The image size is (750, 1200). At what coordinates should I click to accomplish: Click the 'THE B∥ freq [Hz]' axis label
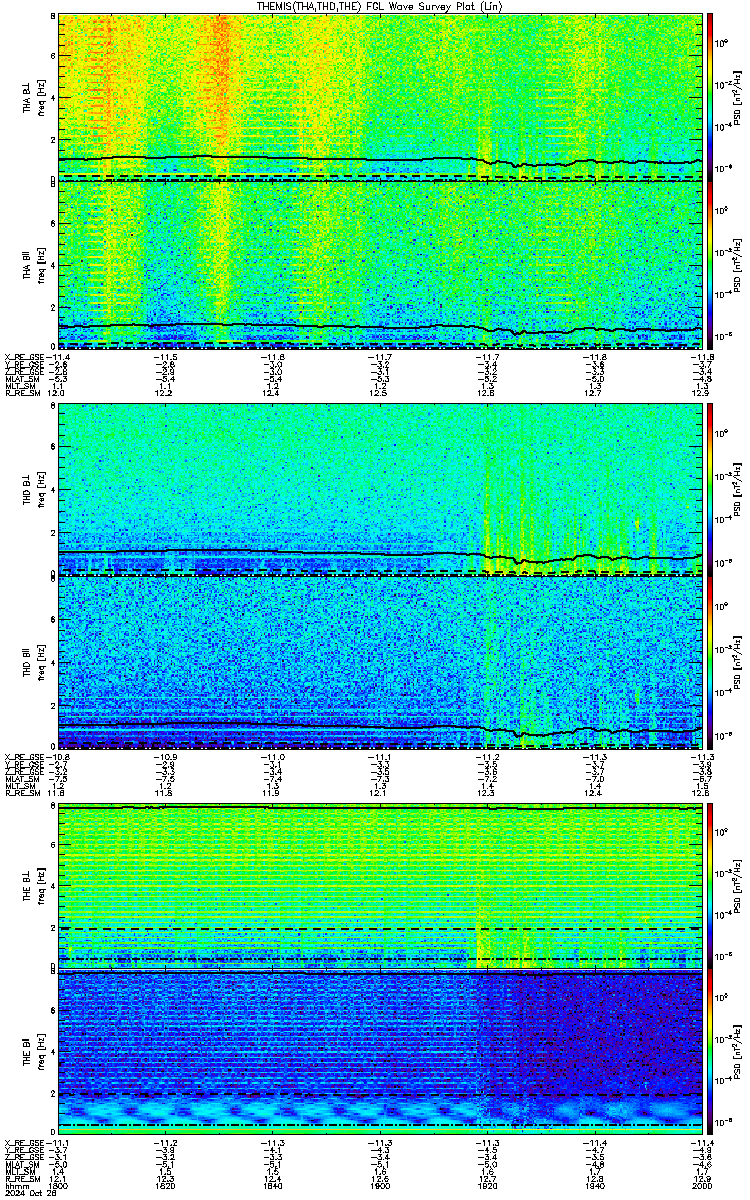33,1052
